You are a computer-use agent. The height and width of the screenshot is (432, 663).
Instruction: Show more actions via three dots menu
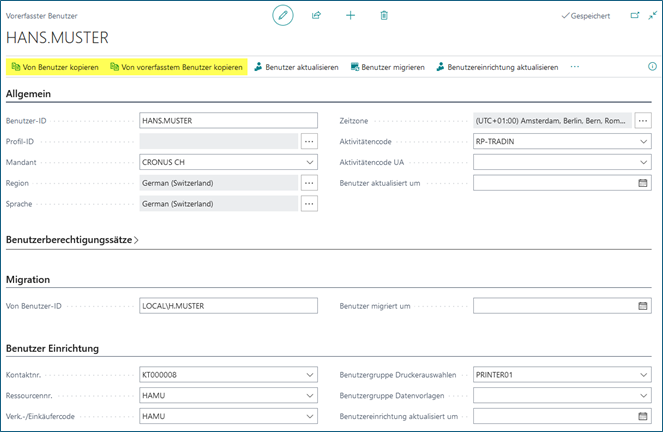575,67
